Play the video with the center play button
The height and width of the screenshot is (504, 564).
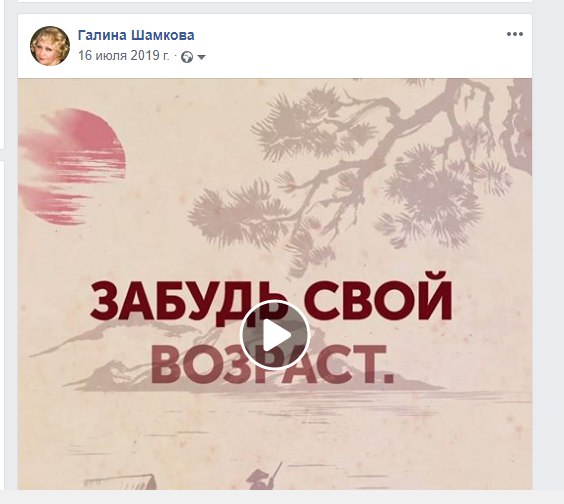tap(275, 335)
